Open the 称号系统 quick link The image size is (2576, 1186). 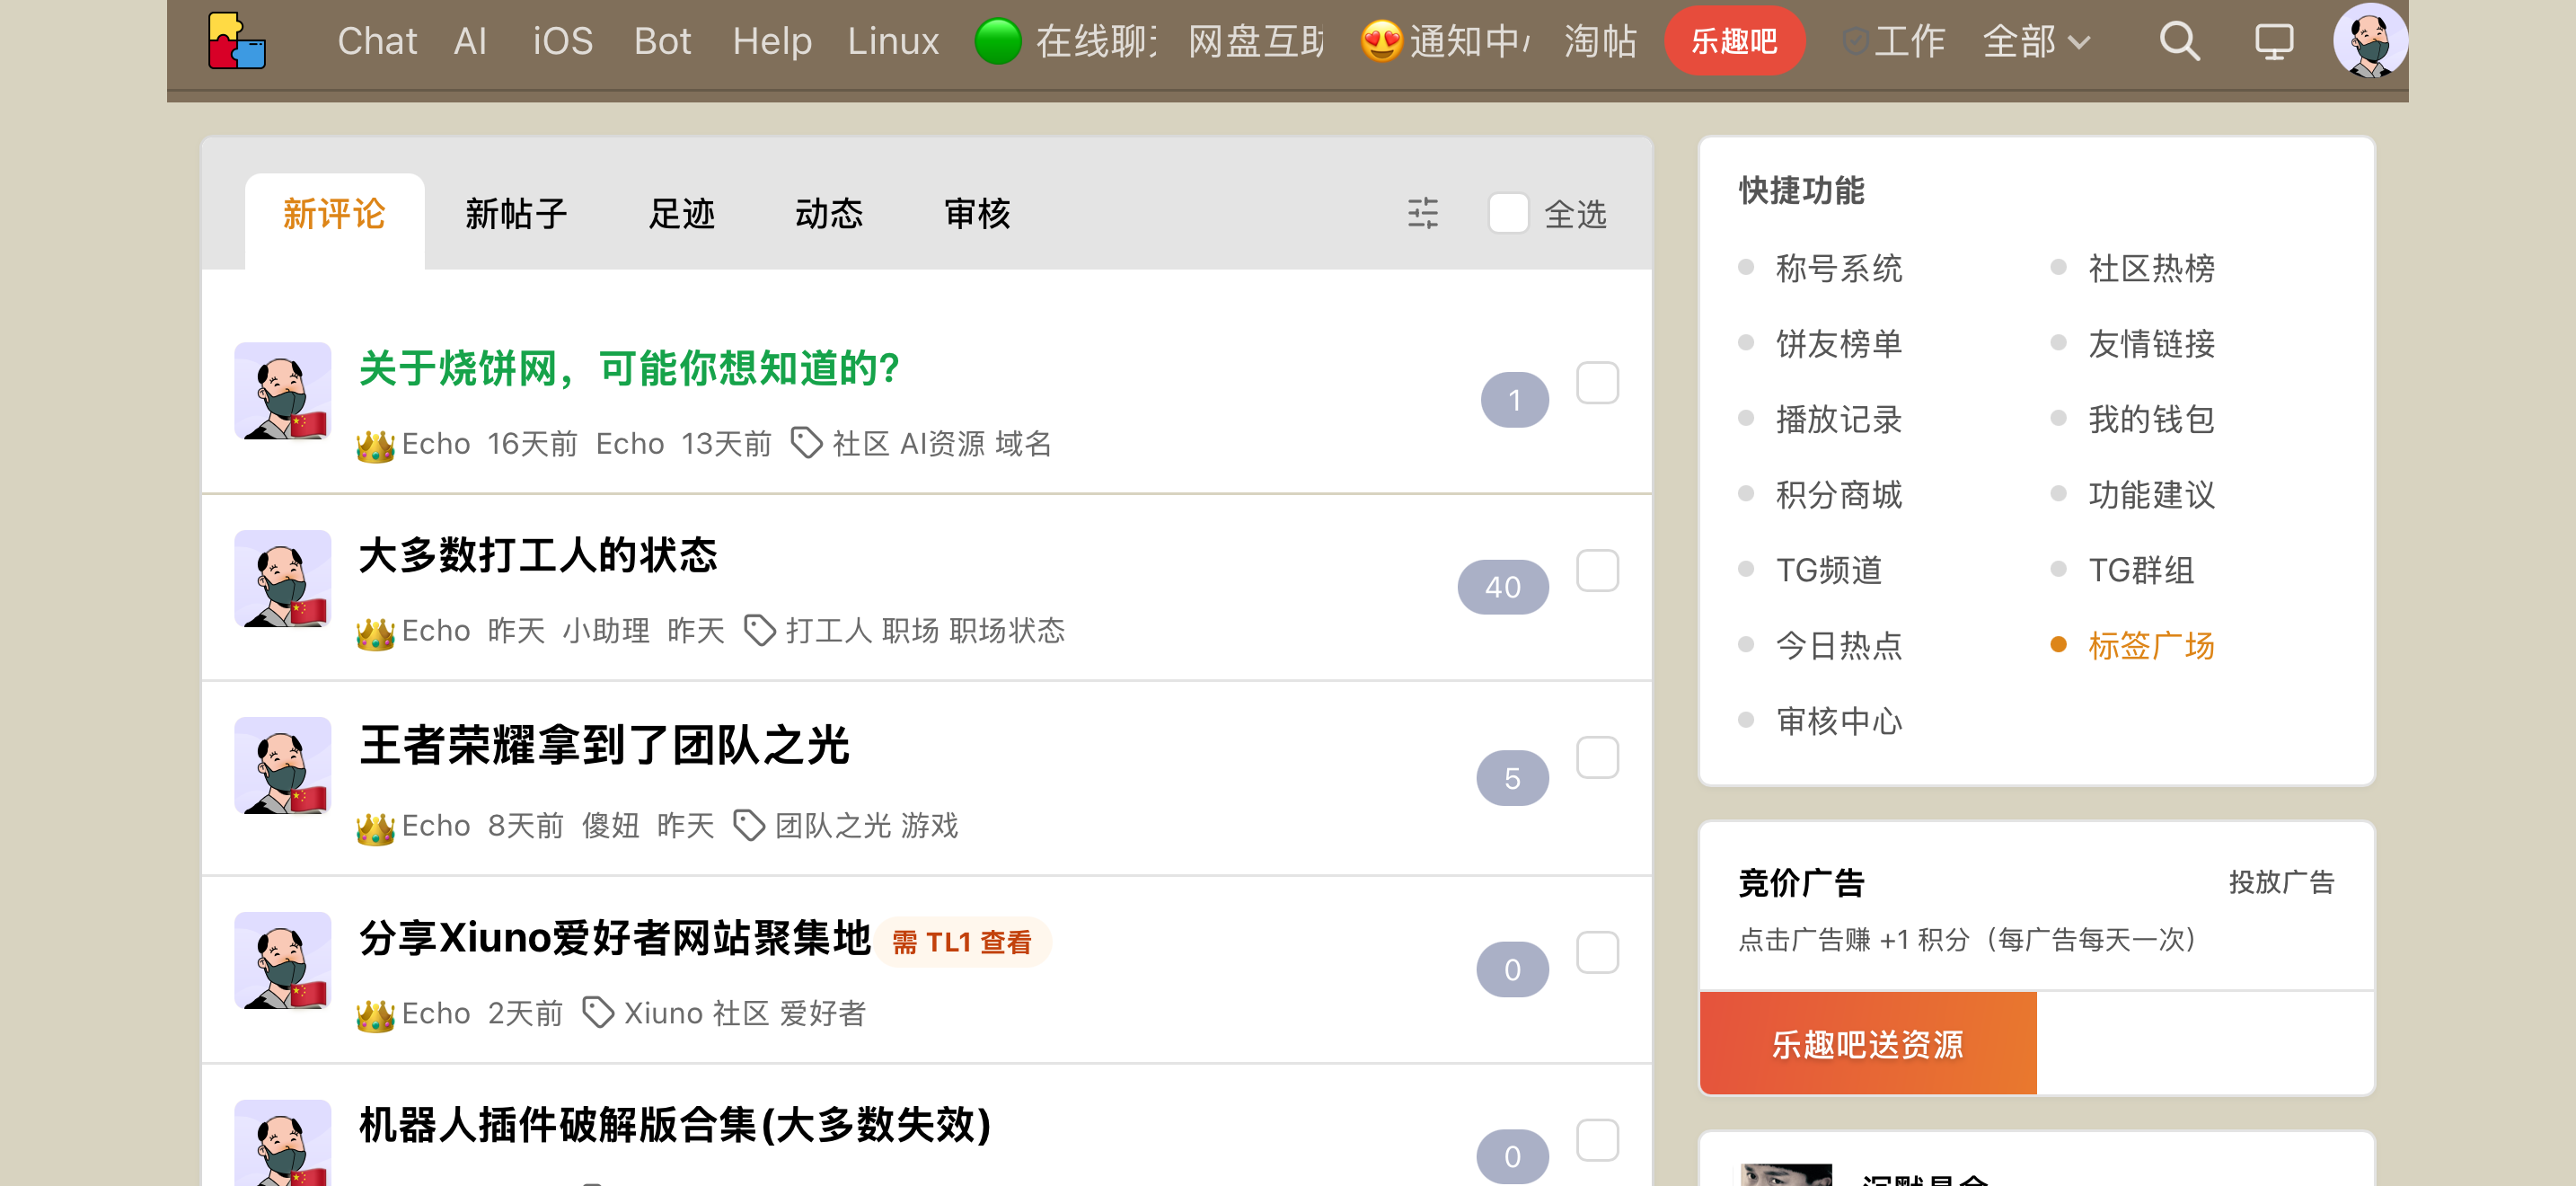tap(1838, 268)
